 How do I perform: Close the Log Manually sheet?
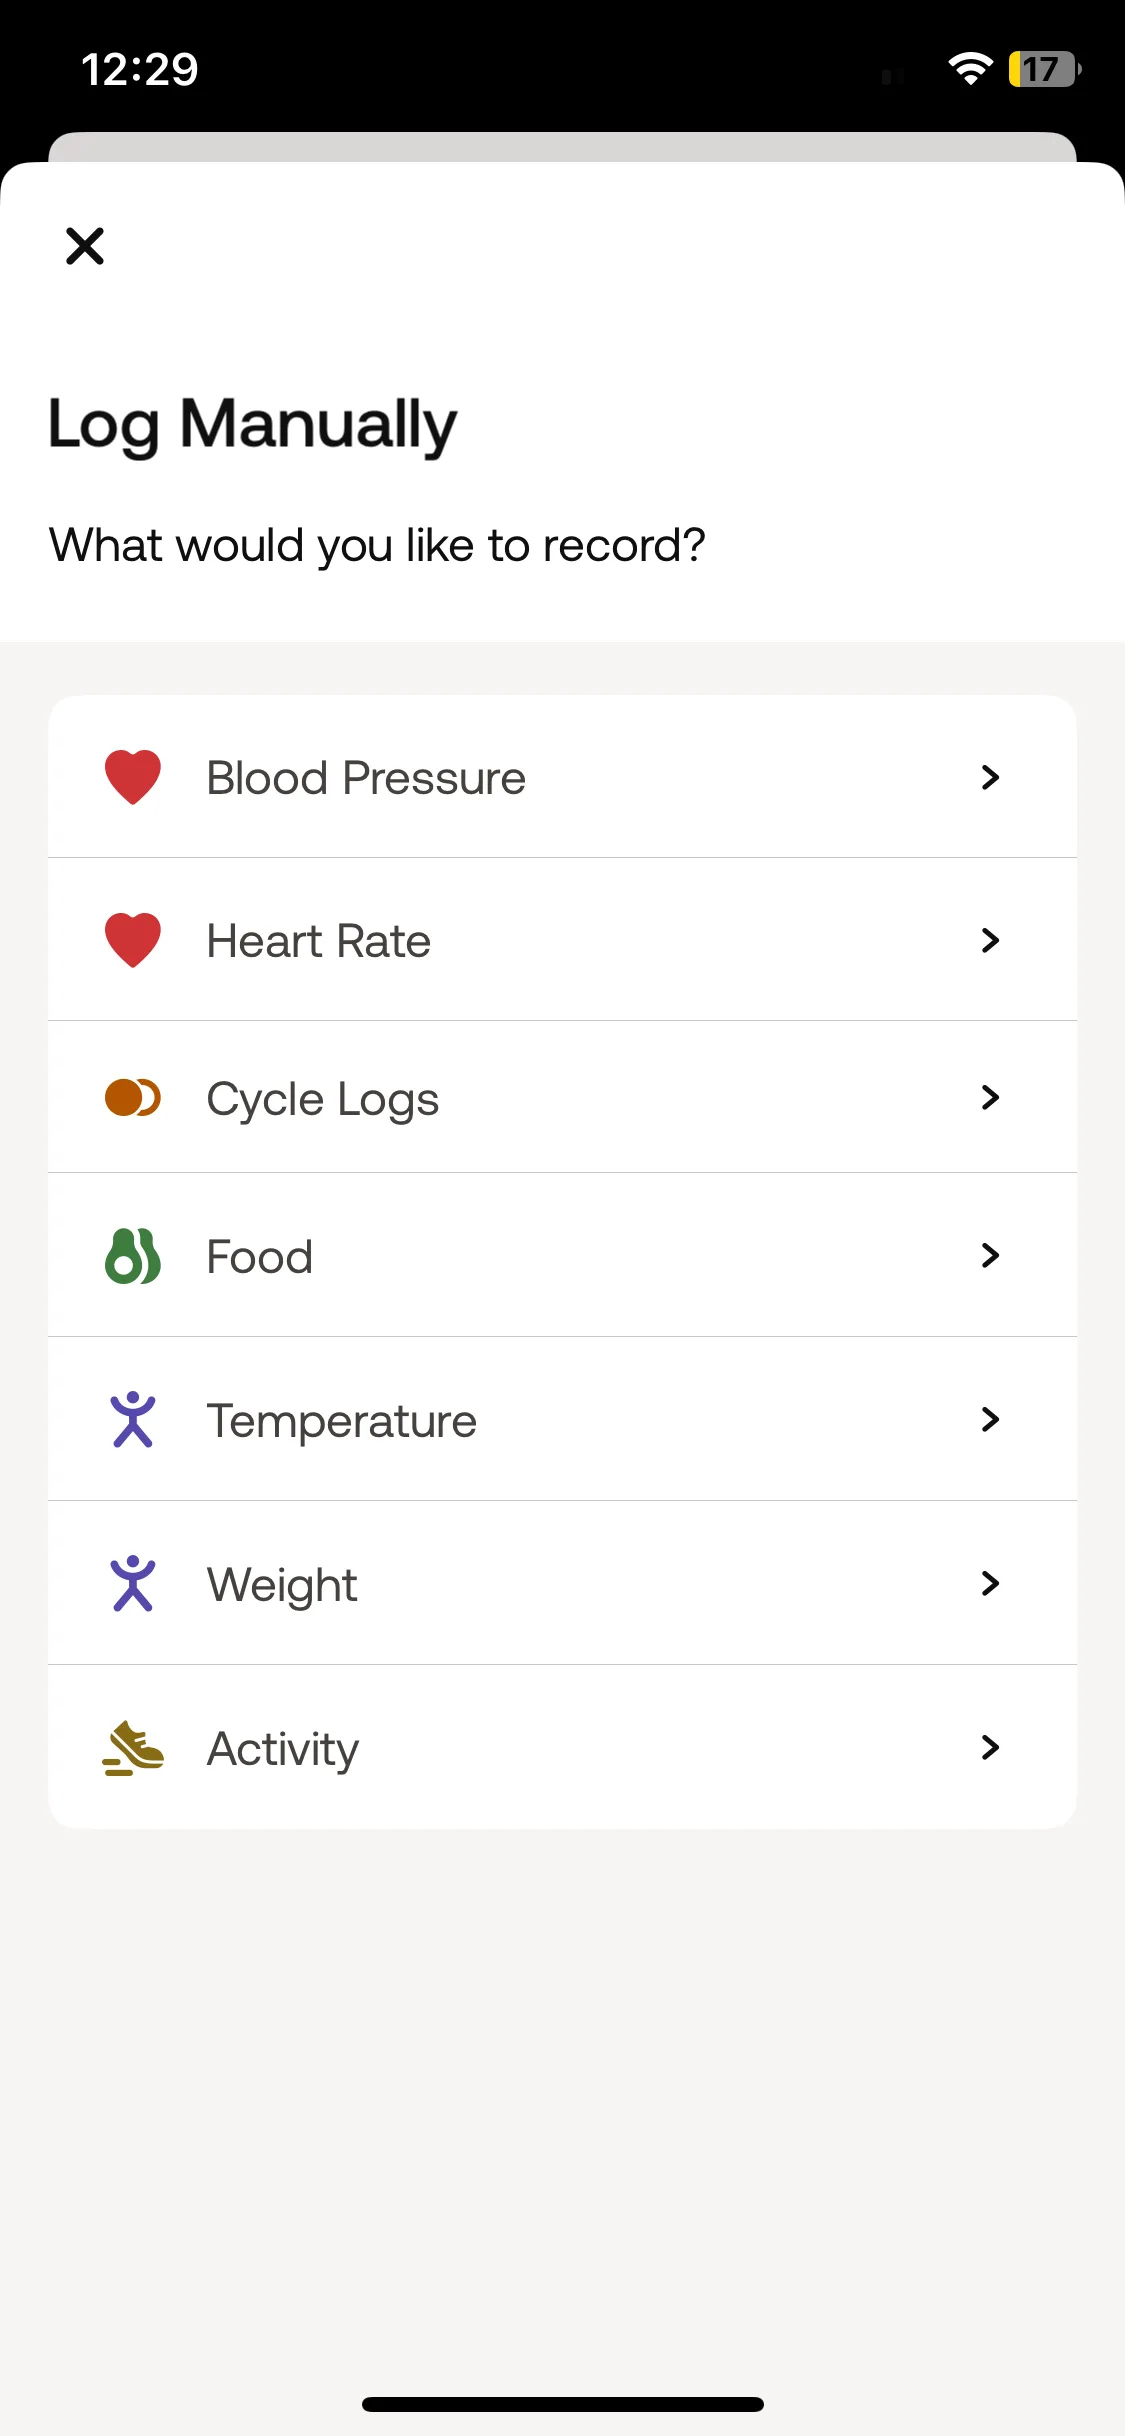[x=85, y=246]
